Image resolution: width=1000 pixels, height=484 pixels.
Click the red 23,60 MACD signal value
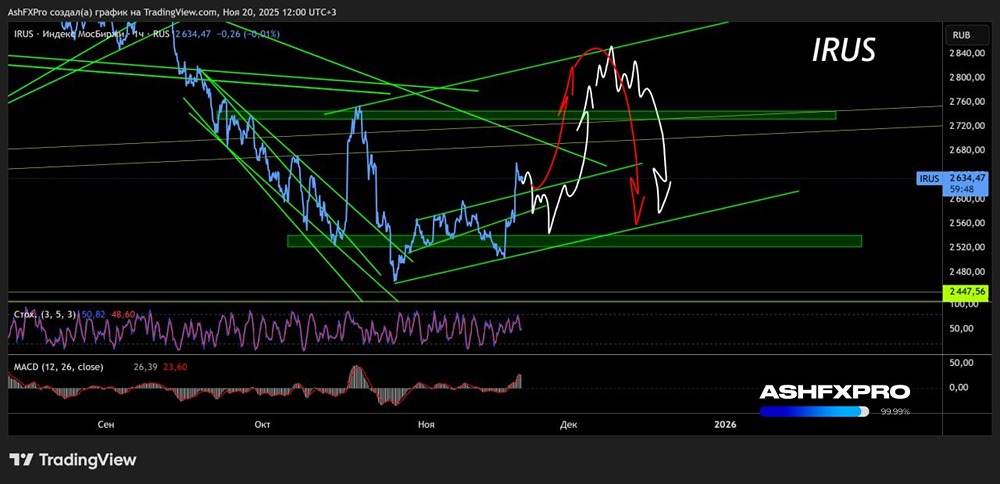coord(175,367)
